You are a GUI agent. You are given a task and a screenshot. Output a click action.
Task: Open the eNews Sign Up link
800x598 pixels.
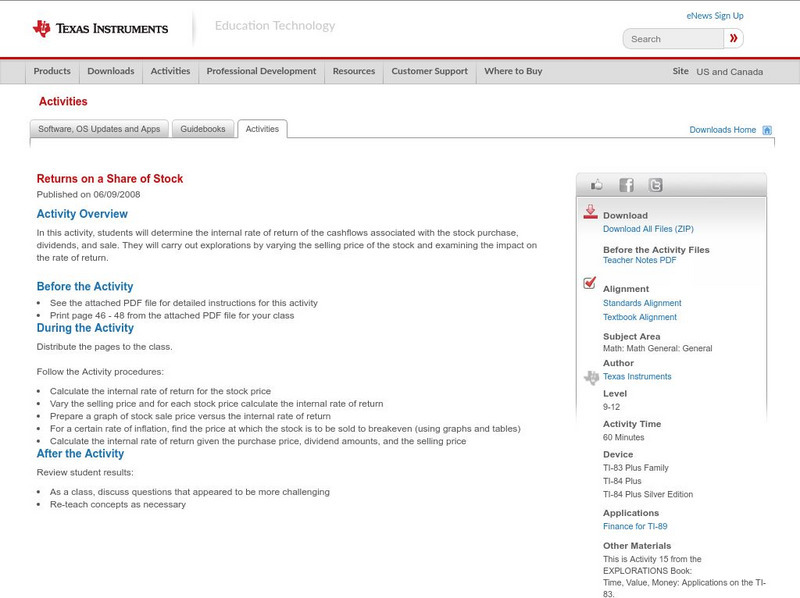(x=715, y=16)
